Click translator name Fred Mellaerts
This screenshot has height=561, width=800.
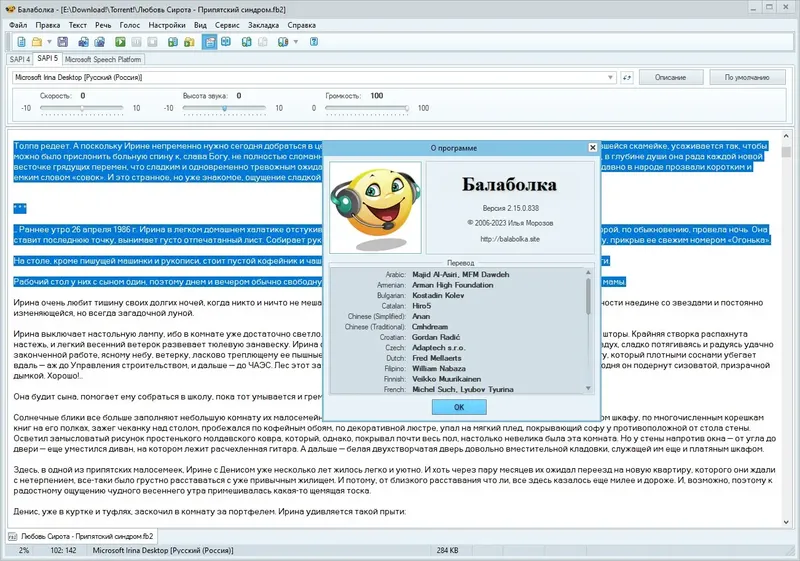tap(437, 358)
